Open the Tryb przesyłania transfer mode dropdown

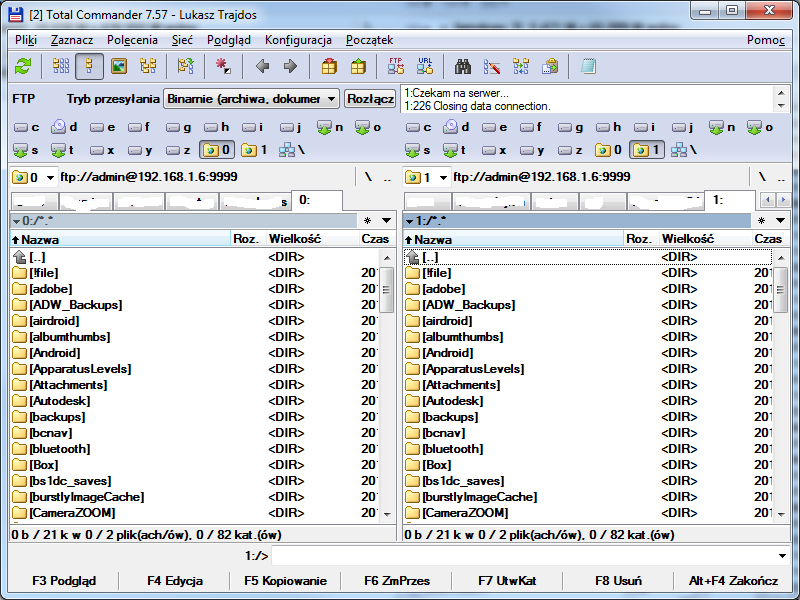point(251,99)
